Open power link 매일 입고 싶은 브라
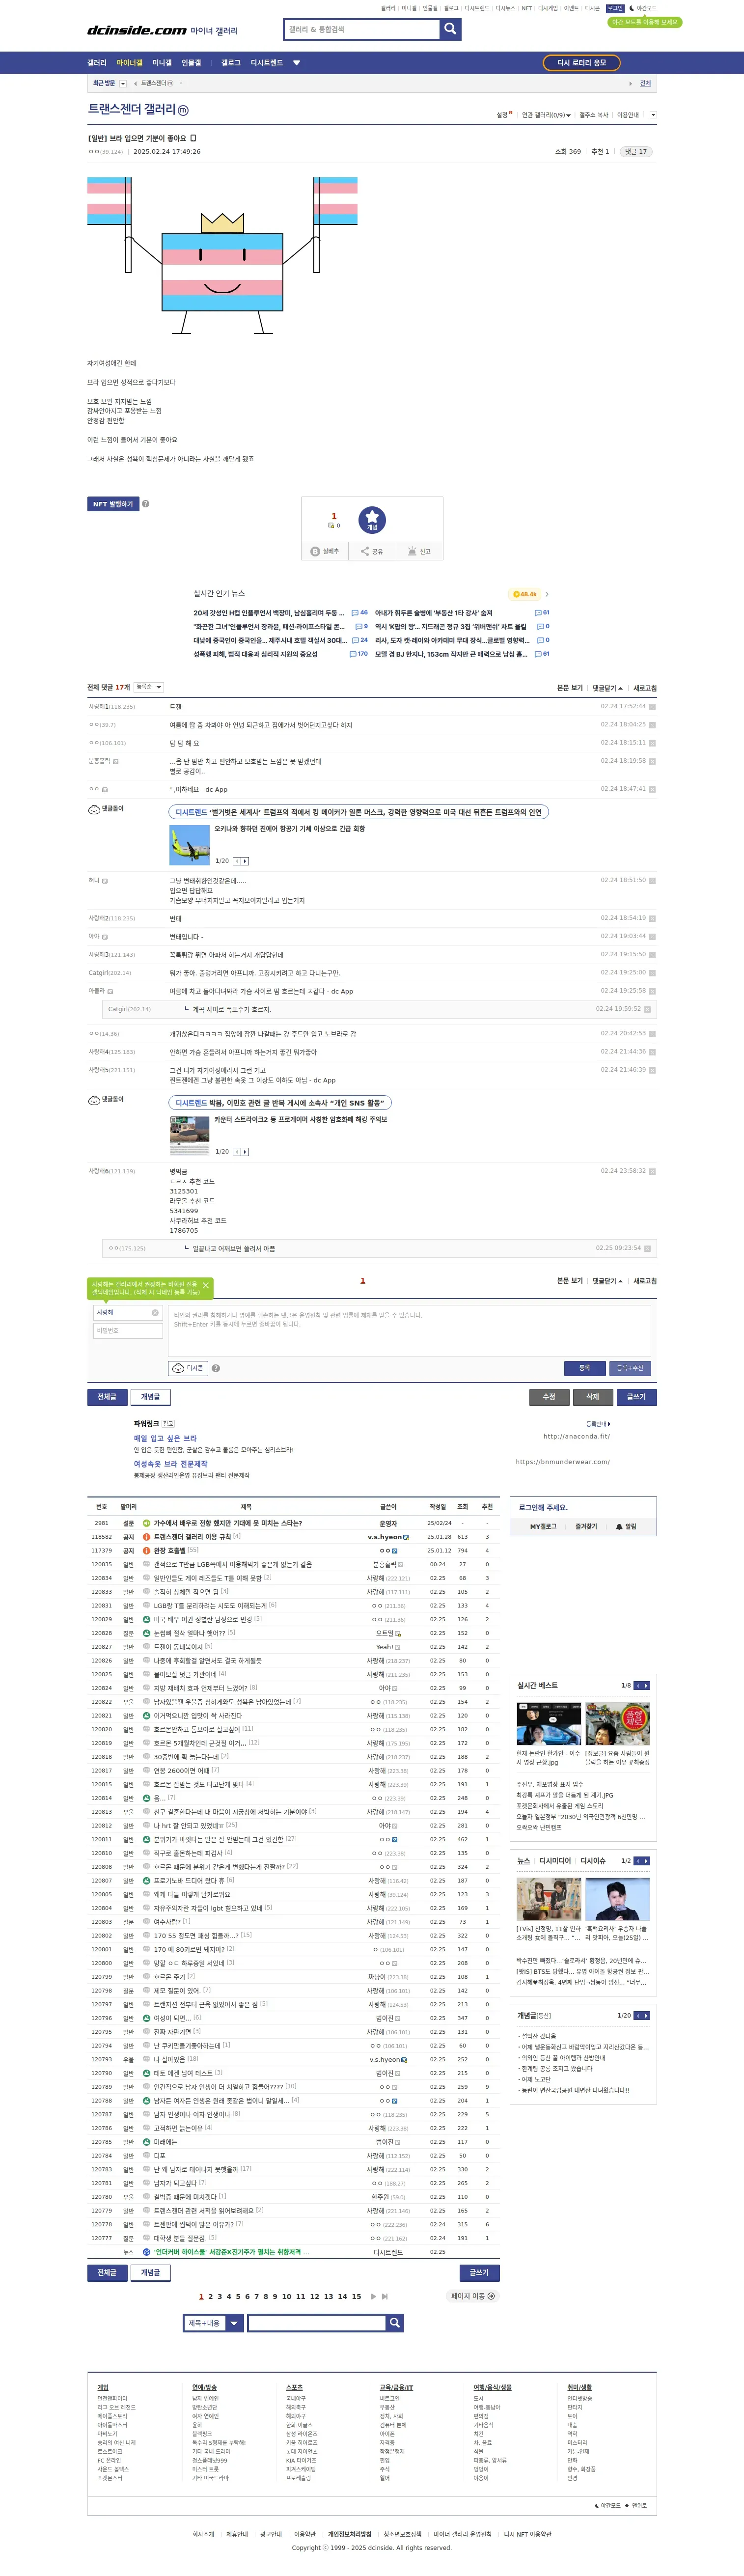 coord(165,1438)
